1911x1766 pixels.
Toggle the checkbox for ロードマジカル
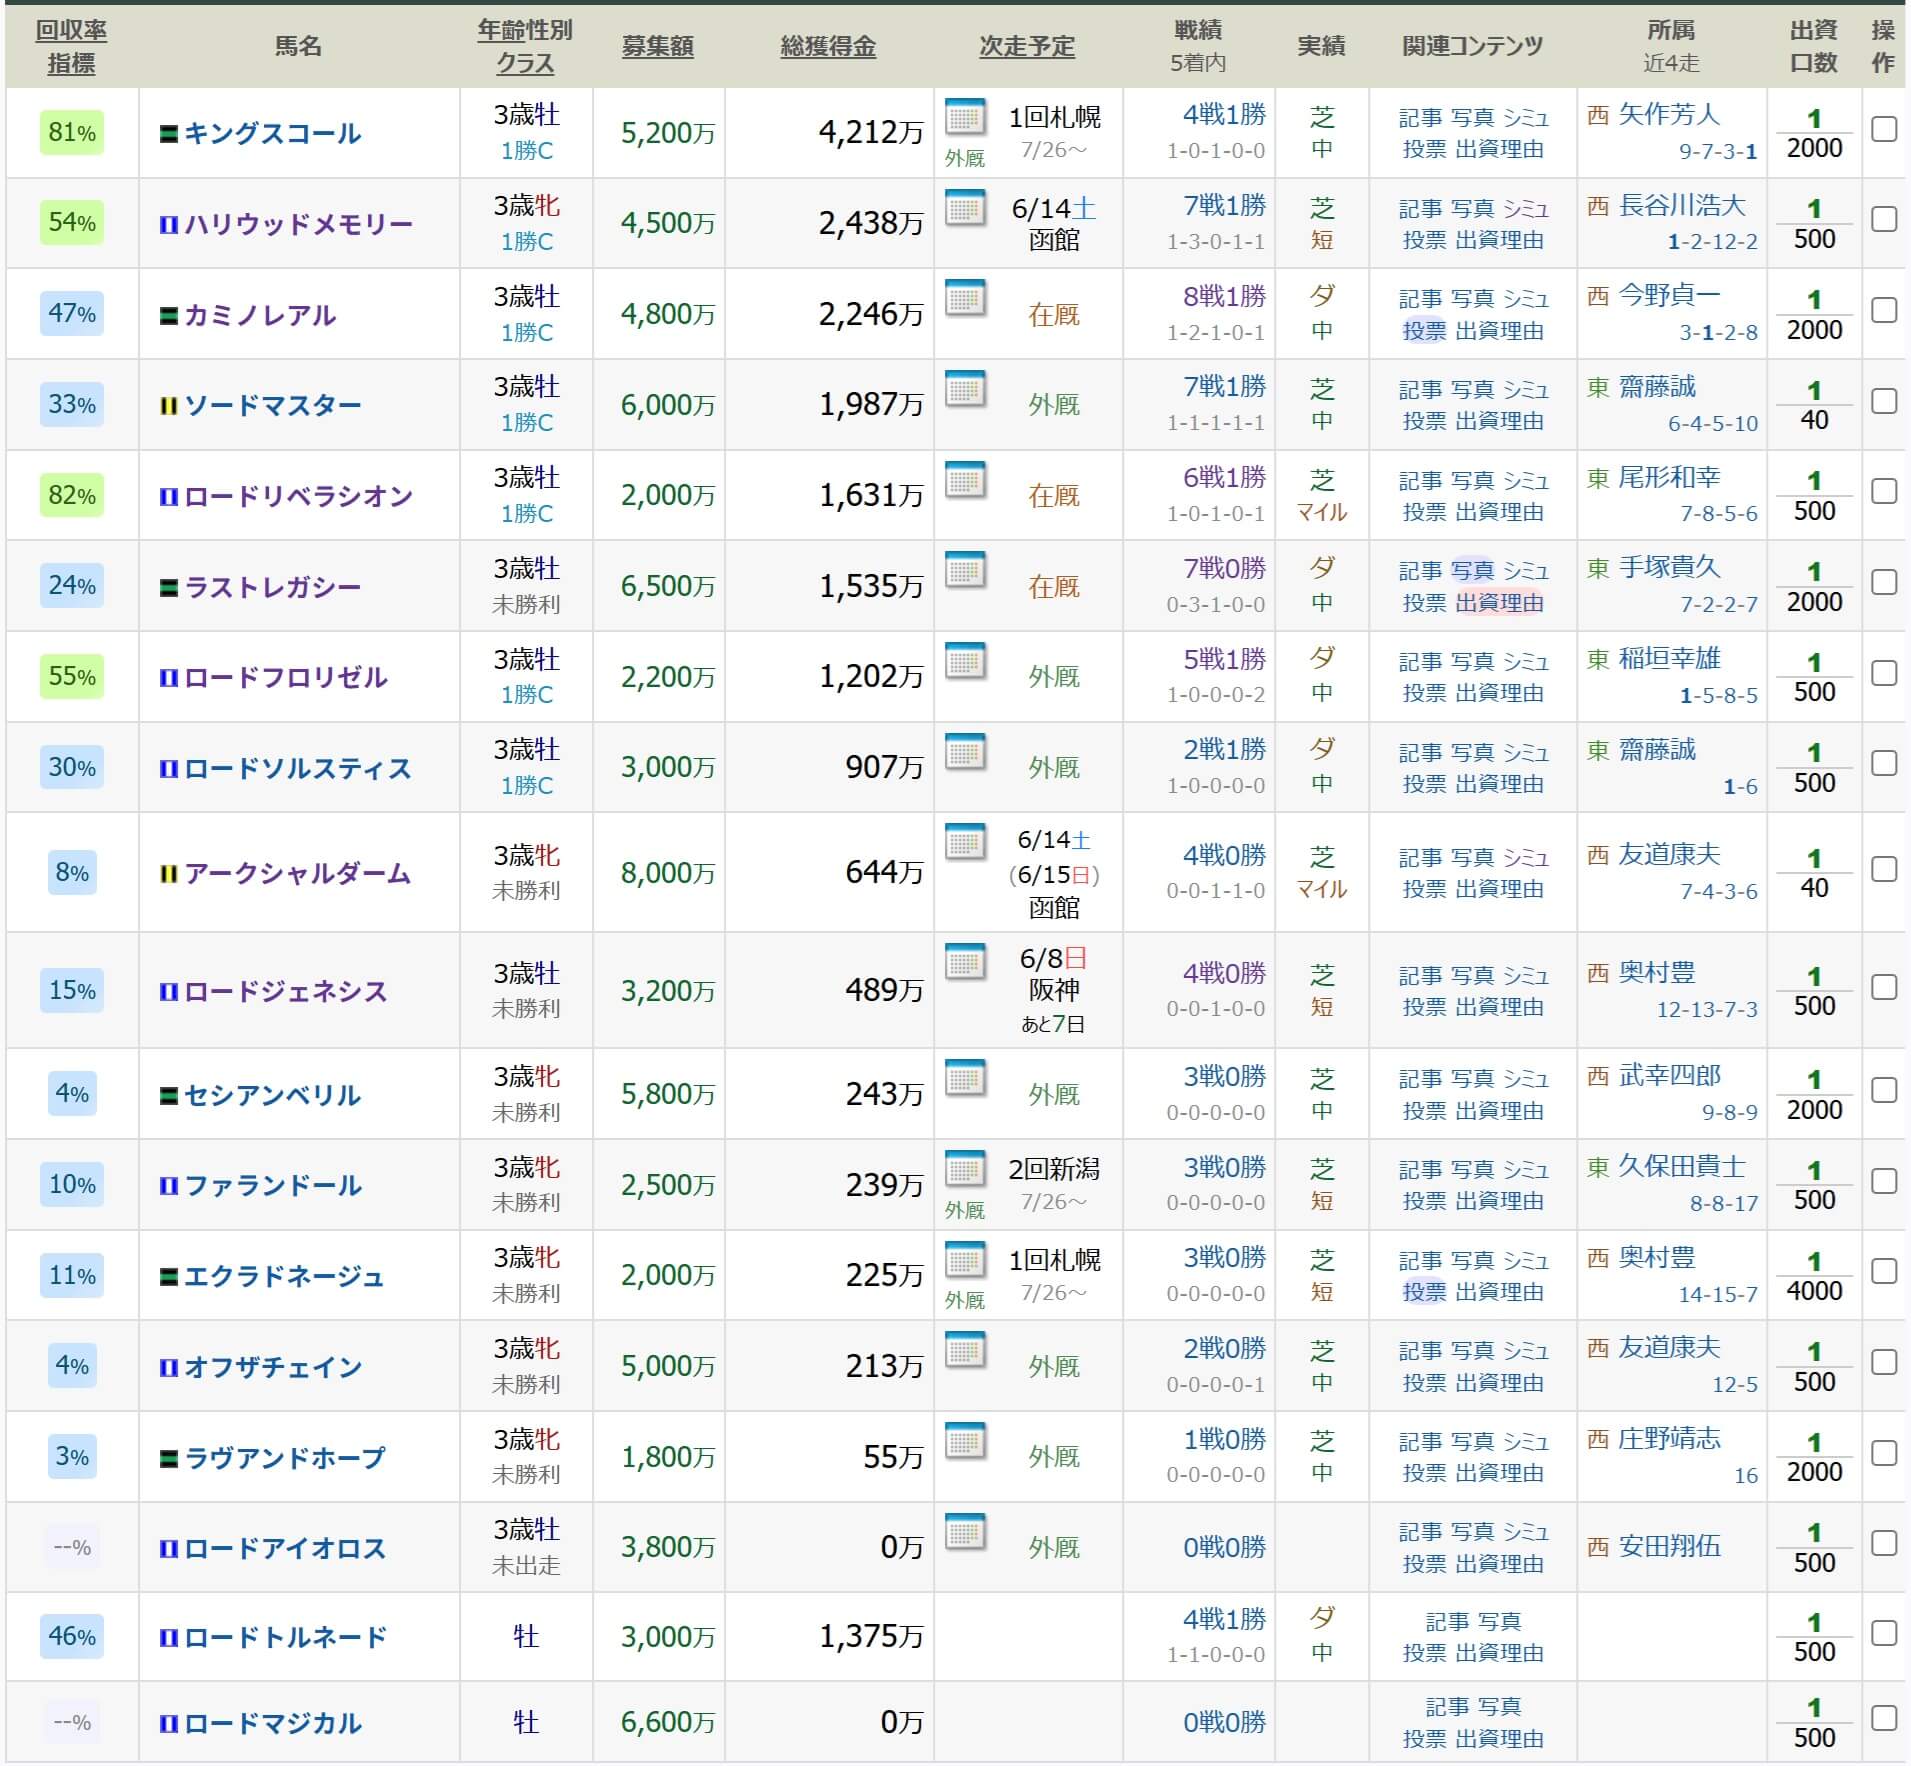pyautogui.click(x=1884, y=1718)
